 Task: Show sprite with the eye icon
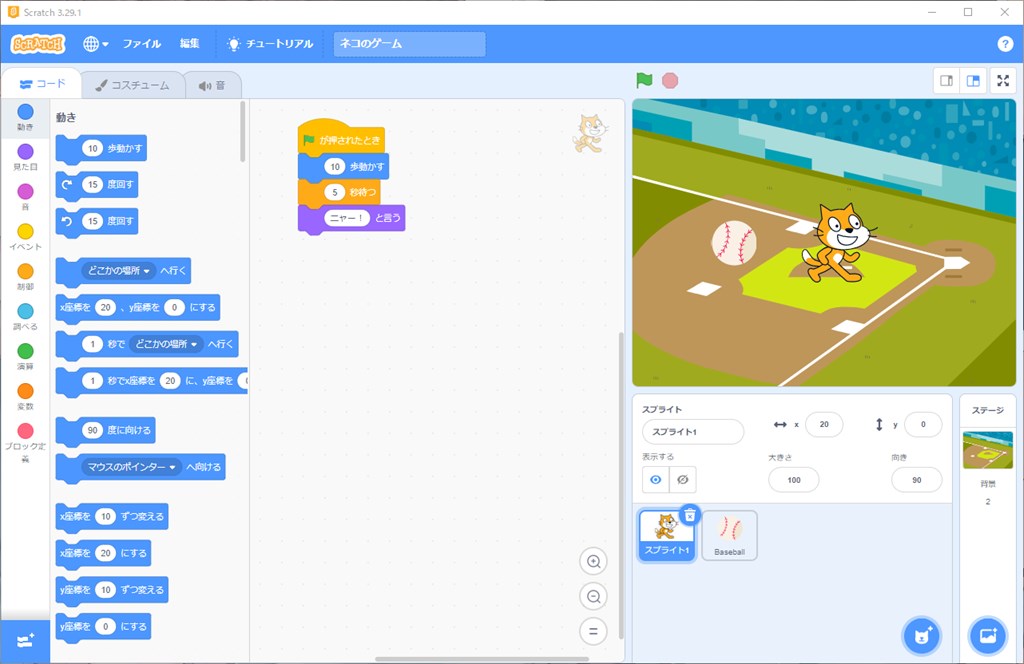pyautogui.click(x=656, y=480)
